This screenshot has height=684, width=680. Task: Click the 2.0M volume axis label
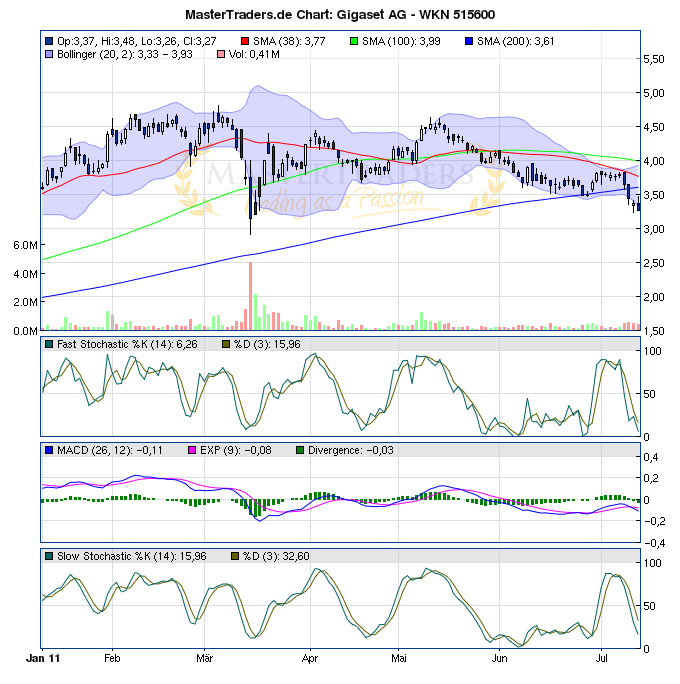(x=25, y=302)
